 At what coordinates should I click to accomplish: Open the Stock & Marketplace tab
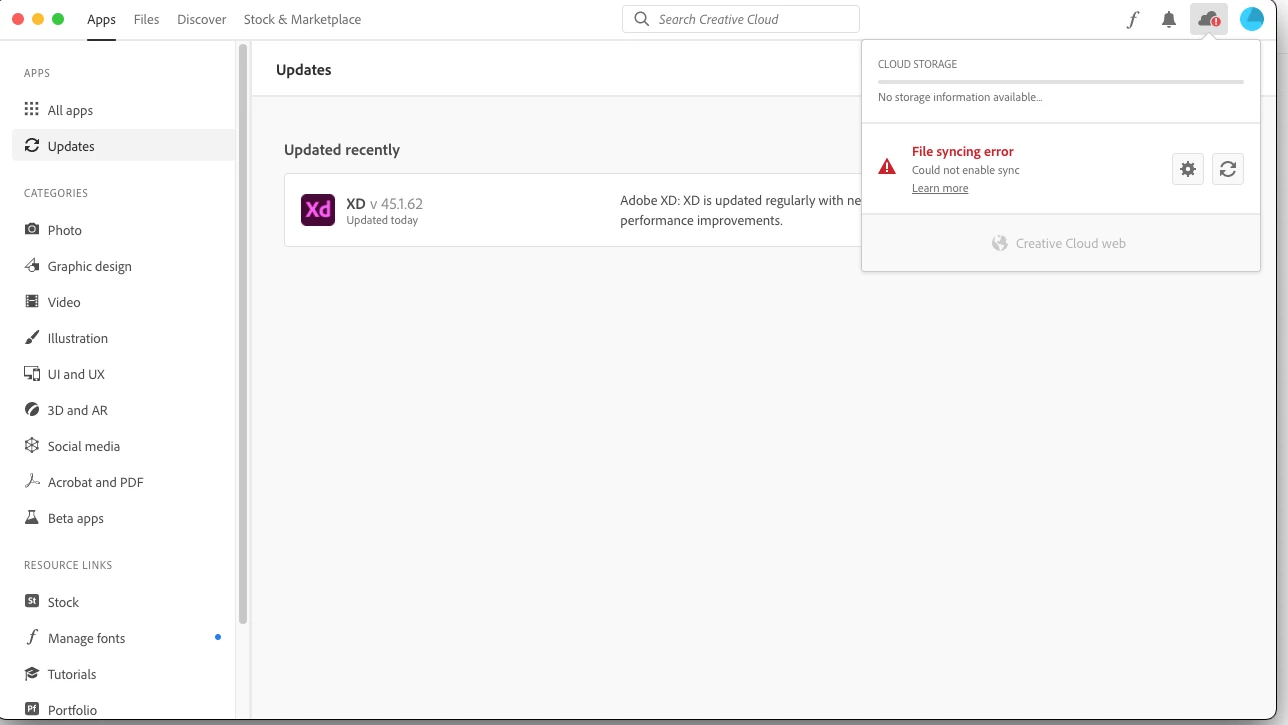pos(302,19)
